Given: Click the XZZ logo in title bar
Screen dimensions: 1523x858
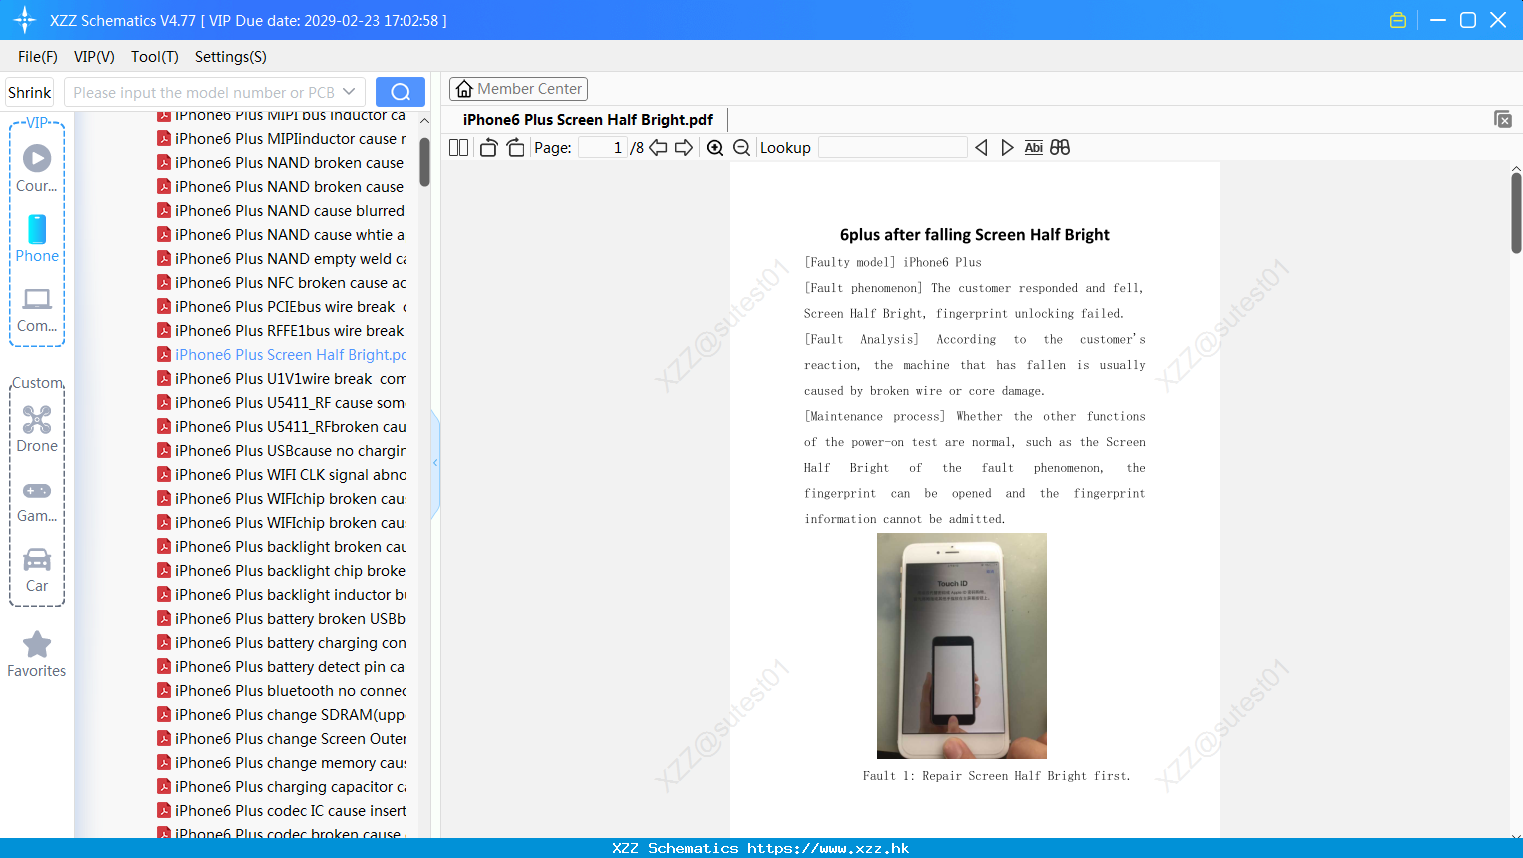Looking at the screenshot, I should (x=24, y=20).
